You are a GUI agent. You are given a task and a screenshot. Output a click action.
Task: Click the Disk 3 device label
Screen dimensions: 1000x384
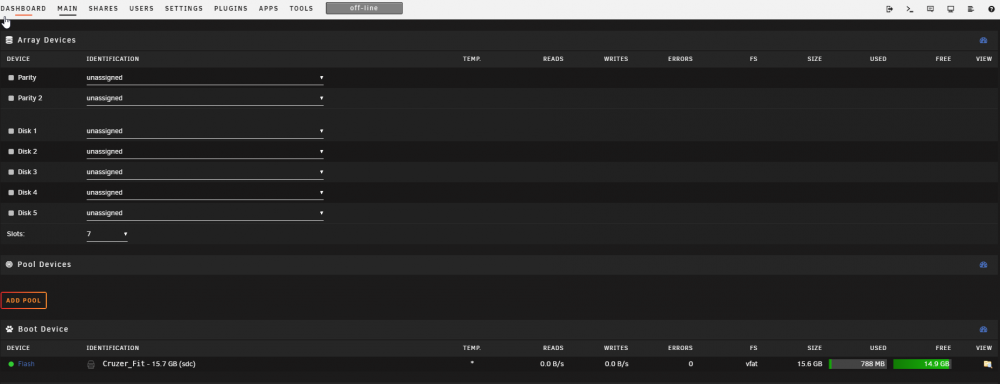27,172
